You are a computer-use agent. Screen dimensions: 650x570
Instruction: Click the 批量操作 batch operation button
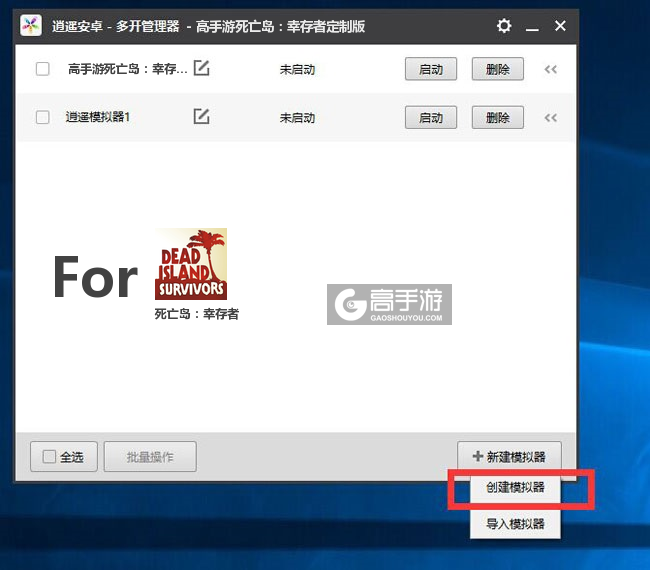[150, 457]
